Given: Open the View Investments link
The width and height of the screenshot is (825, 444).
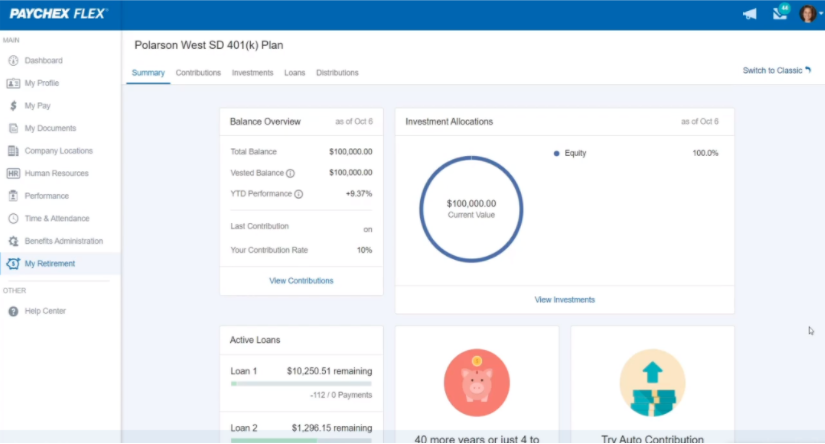Looking at the screenshot, I should 565,300.
